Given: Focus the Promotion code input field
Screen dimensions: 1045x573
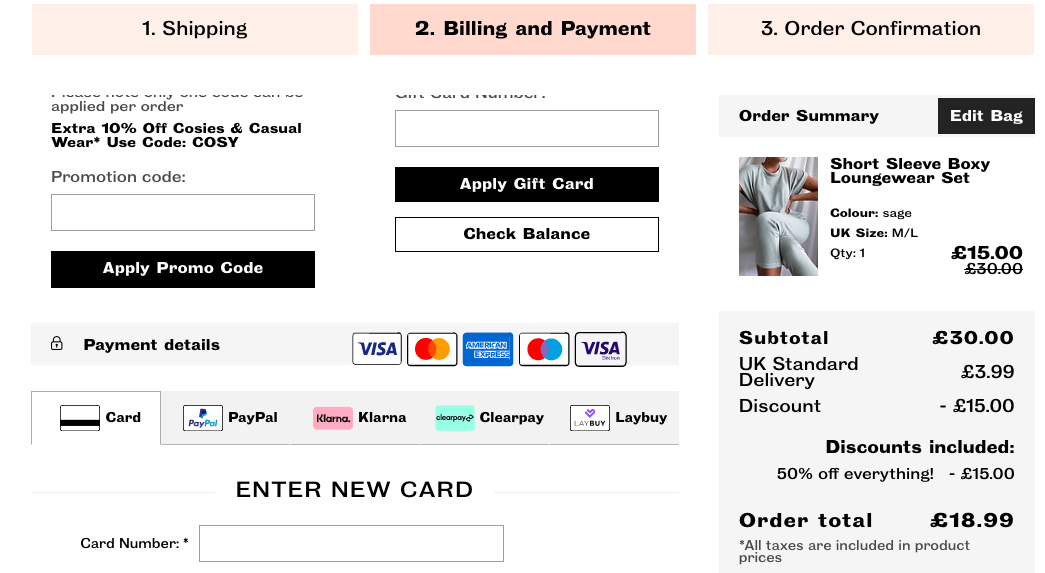Looking at the screenshot, I should tap(183, 213).
